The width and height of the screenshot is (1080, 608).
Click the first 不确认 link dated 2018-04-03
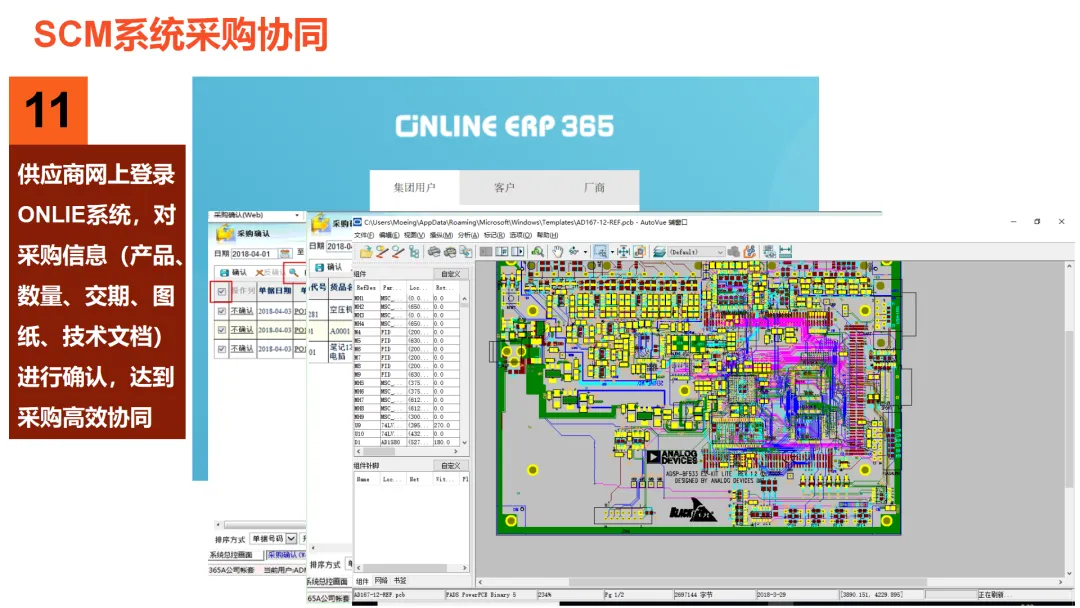[x=242, y=311]
